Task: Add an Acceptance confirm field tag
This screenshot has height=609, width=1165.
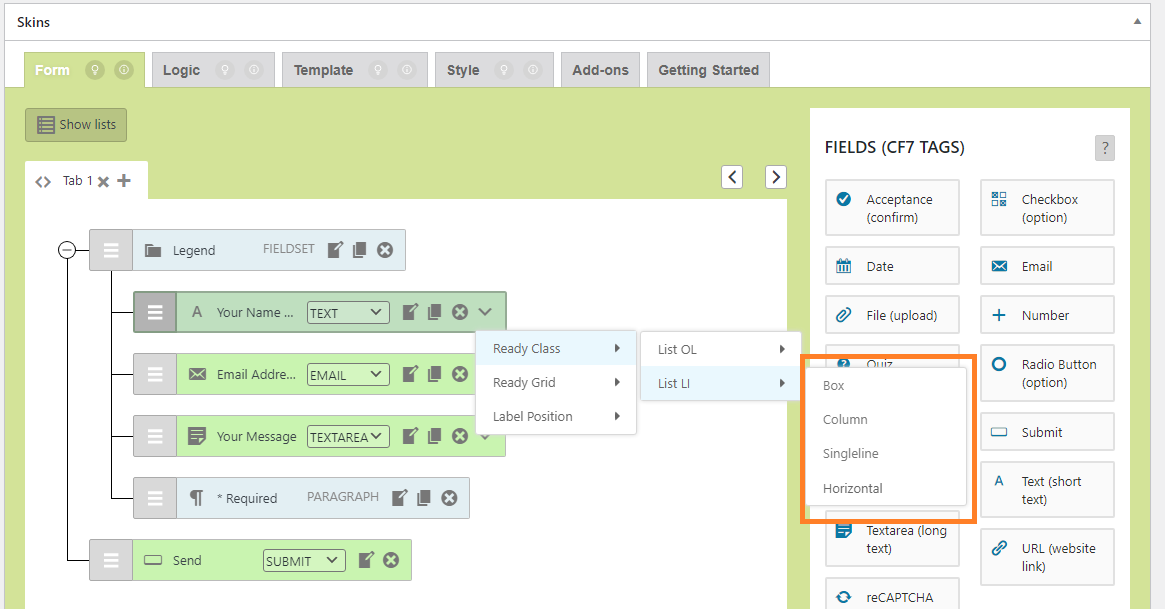Action: (x=892, y=208)
